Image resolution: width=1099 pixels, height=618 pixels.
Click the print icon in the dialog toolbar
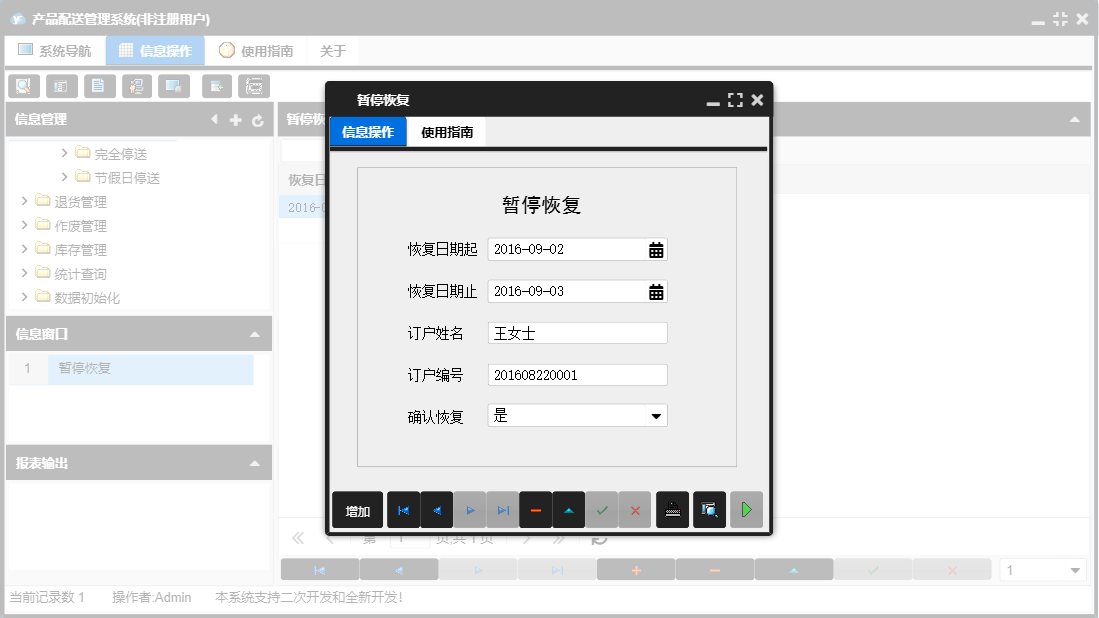click(x=672, y=510)
